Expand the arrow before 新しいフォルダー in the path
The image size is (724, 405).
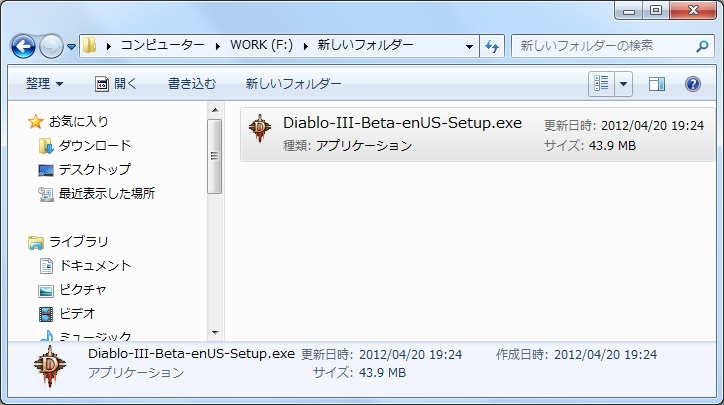pyautogui.click(x=305, y=46)
